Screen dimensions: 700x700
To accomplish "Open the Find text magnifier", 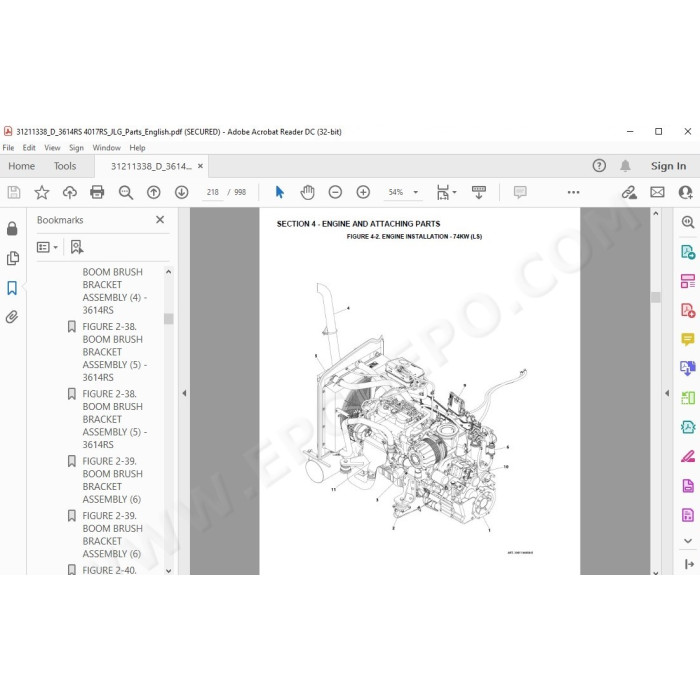I will pyautogui.click(x=125, y=192).
